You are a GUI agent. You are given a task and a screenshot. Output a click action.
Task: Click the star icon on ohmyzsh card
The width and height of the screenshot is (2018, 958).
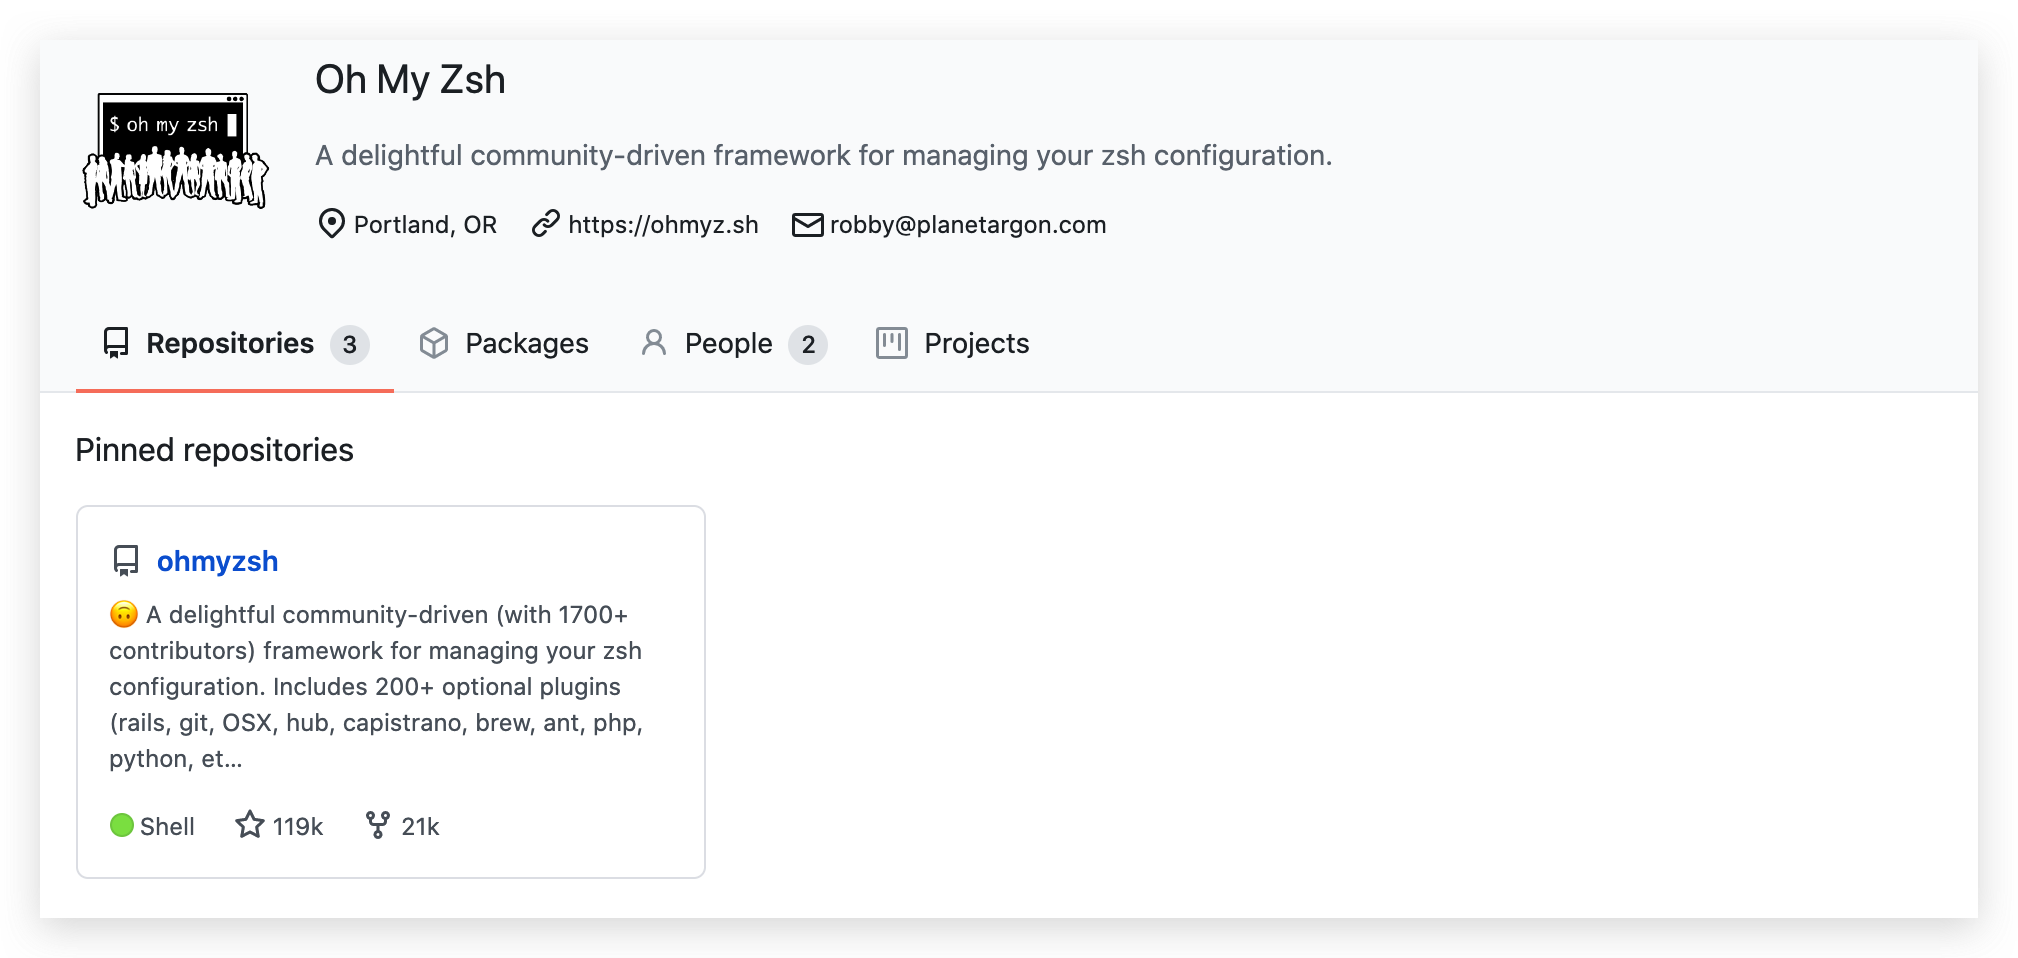250,825
